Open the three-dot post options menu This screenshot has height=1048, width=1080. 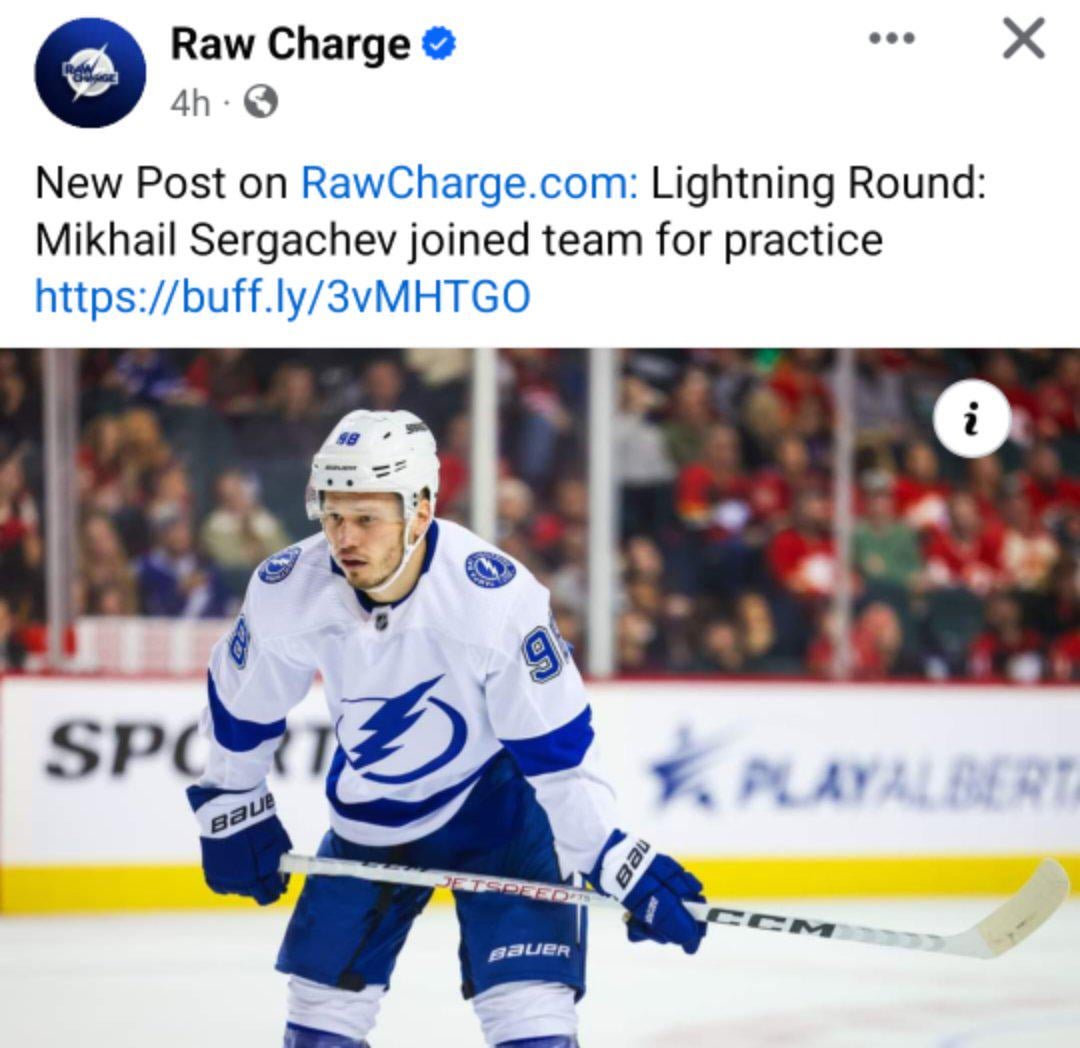point(892,39)
